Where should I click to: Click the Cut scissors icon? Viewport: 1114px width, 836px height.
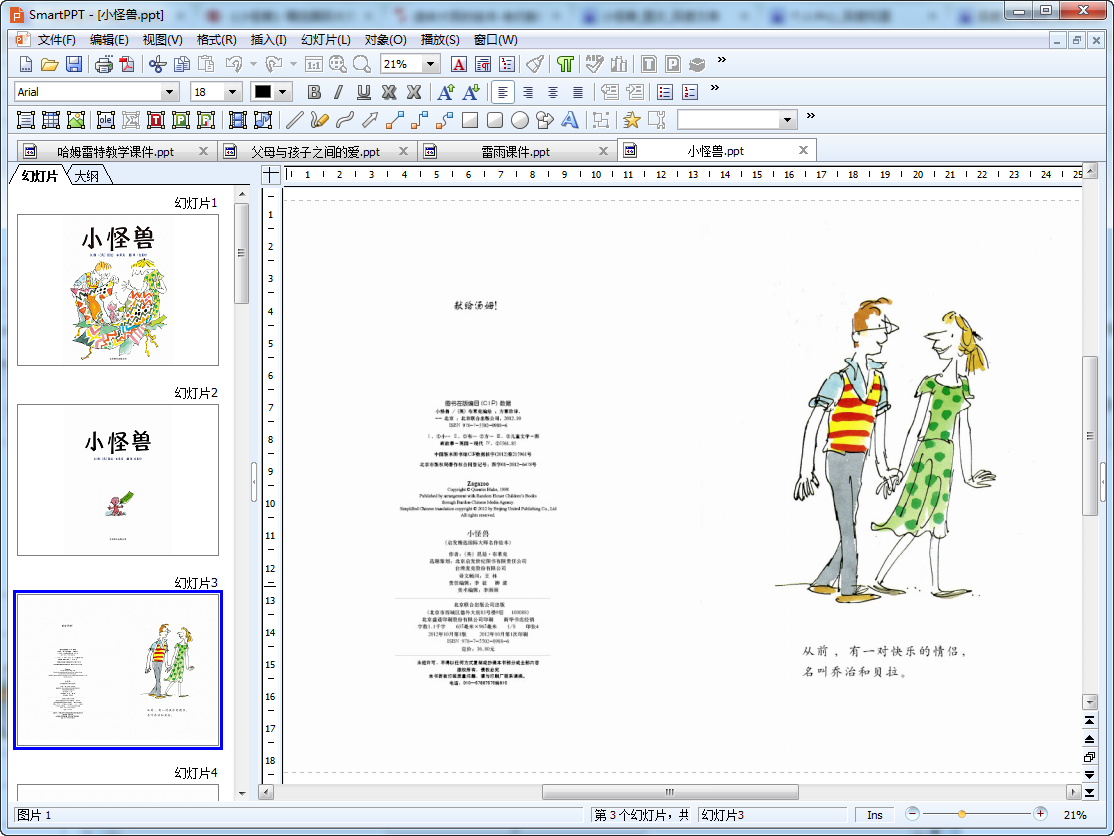pos(158,65)
